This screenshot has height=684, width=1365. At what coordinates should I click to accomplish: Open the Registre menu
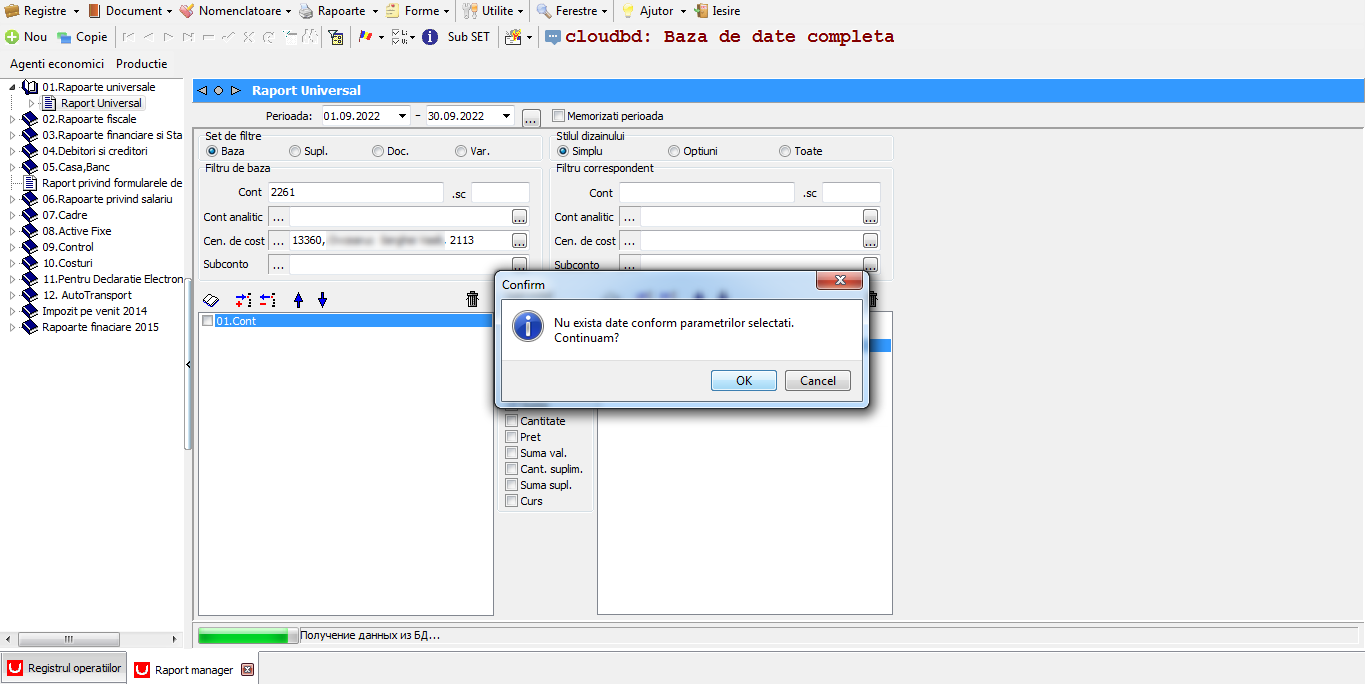pyautogui.click(x=43, y=11)
